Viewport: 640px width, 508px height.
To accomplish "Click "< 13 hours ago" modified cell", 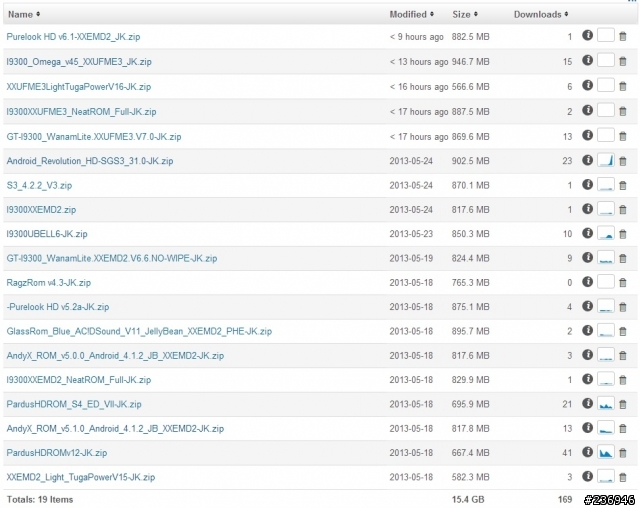I will [419, 62].
